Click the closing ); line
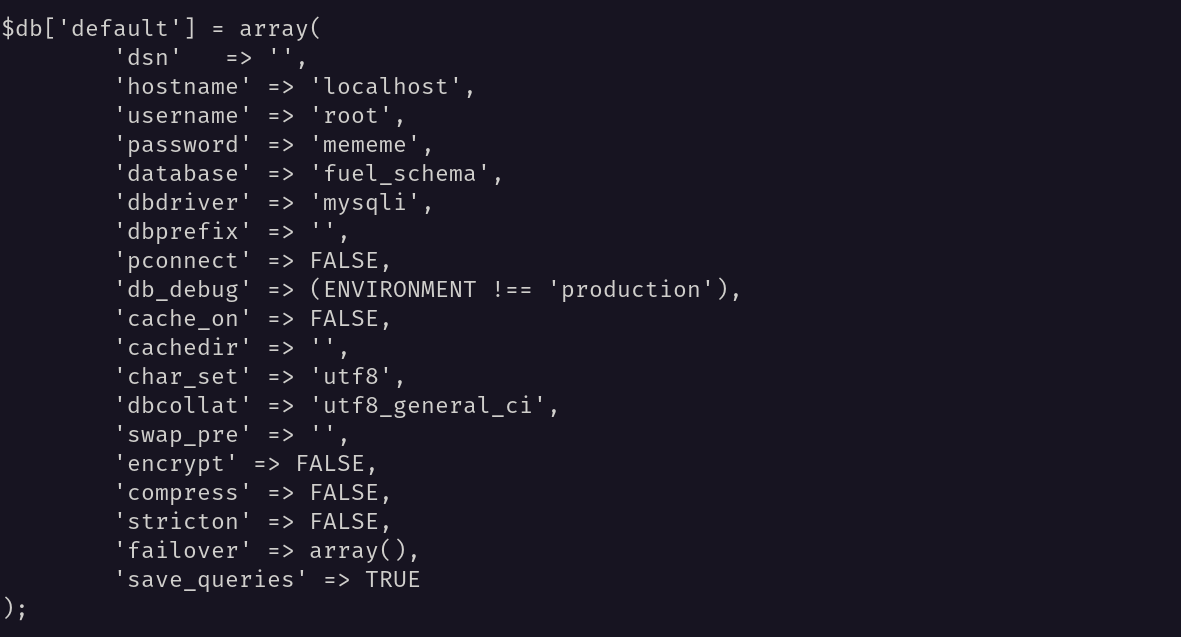 click(14, 608)
